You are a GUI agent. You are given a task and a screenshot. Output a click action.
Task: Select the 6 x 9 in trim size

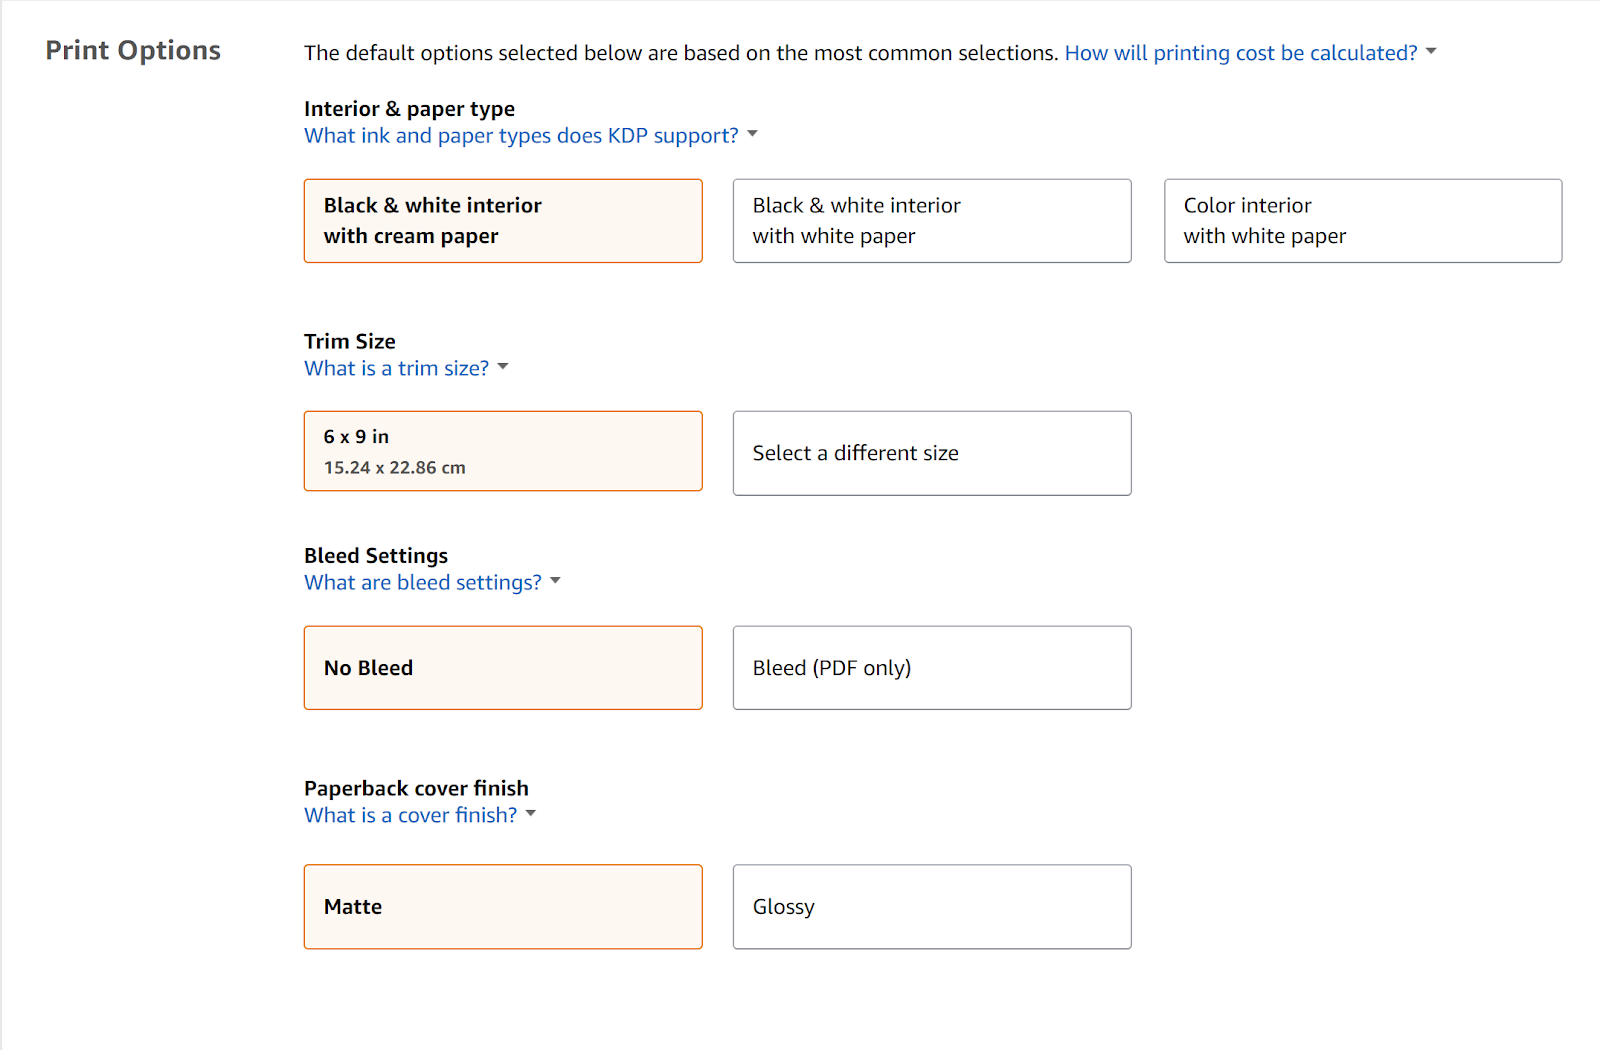click(503, 451)
